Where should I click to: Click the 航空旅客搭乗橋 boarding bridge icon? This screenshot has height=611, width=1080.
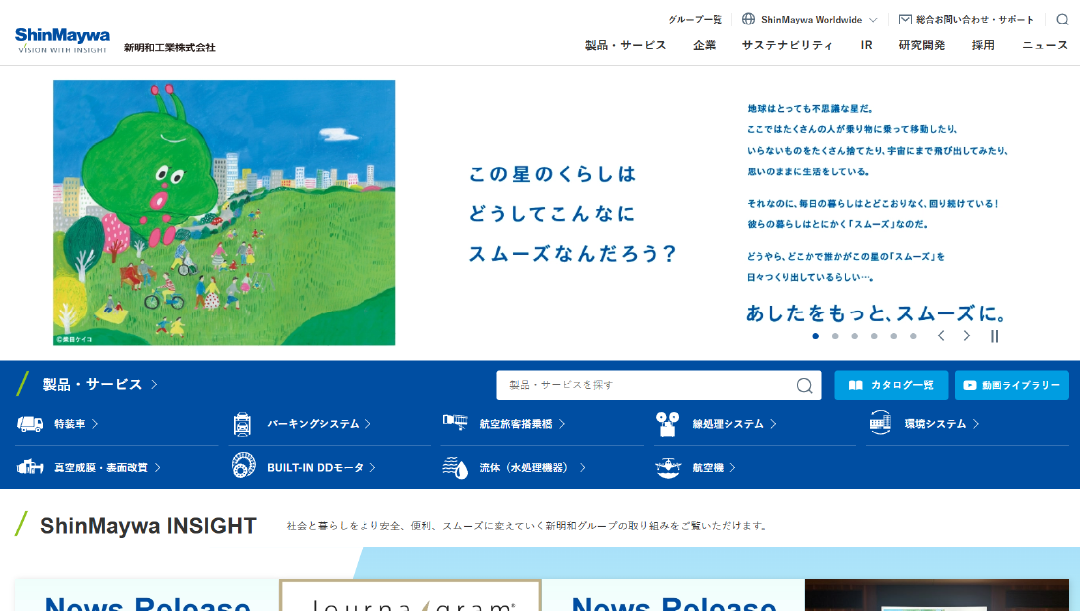(x=454, y=423)
